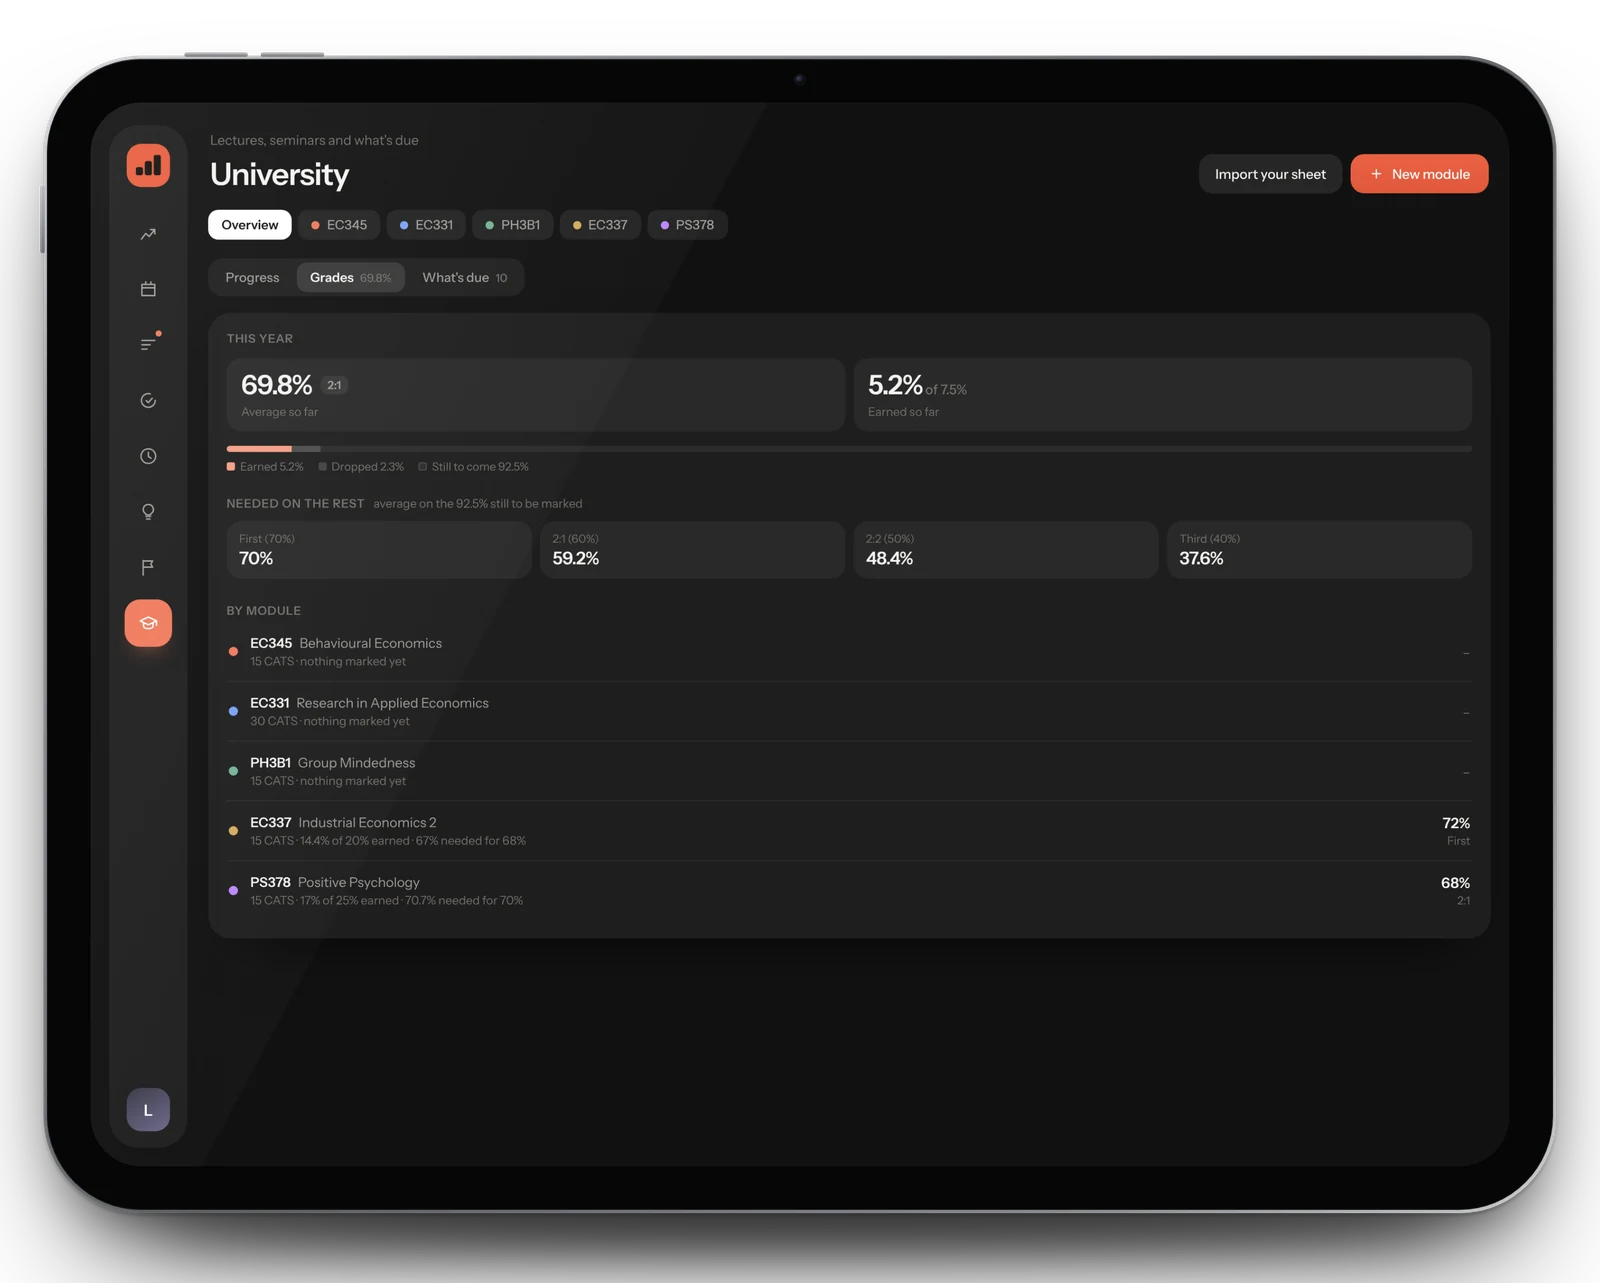Select the Progress sub-tab

[x=252, y=277]
